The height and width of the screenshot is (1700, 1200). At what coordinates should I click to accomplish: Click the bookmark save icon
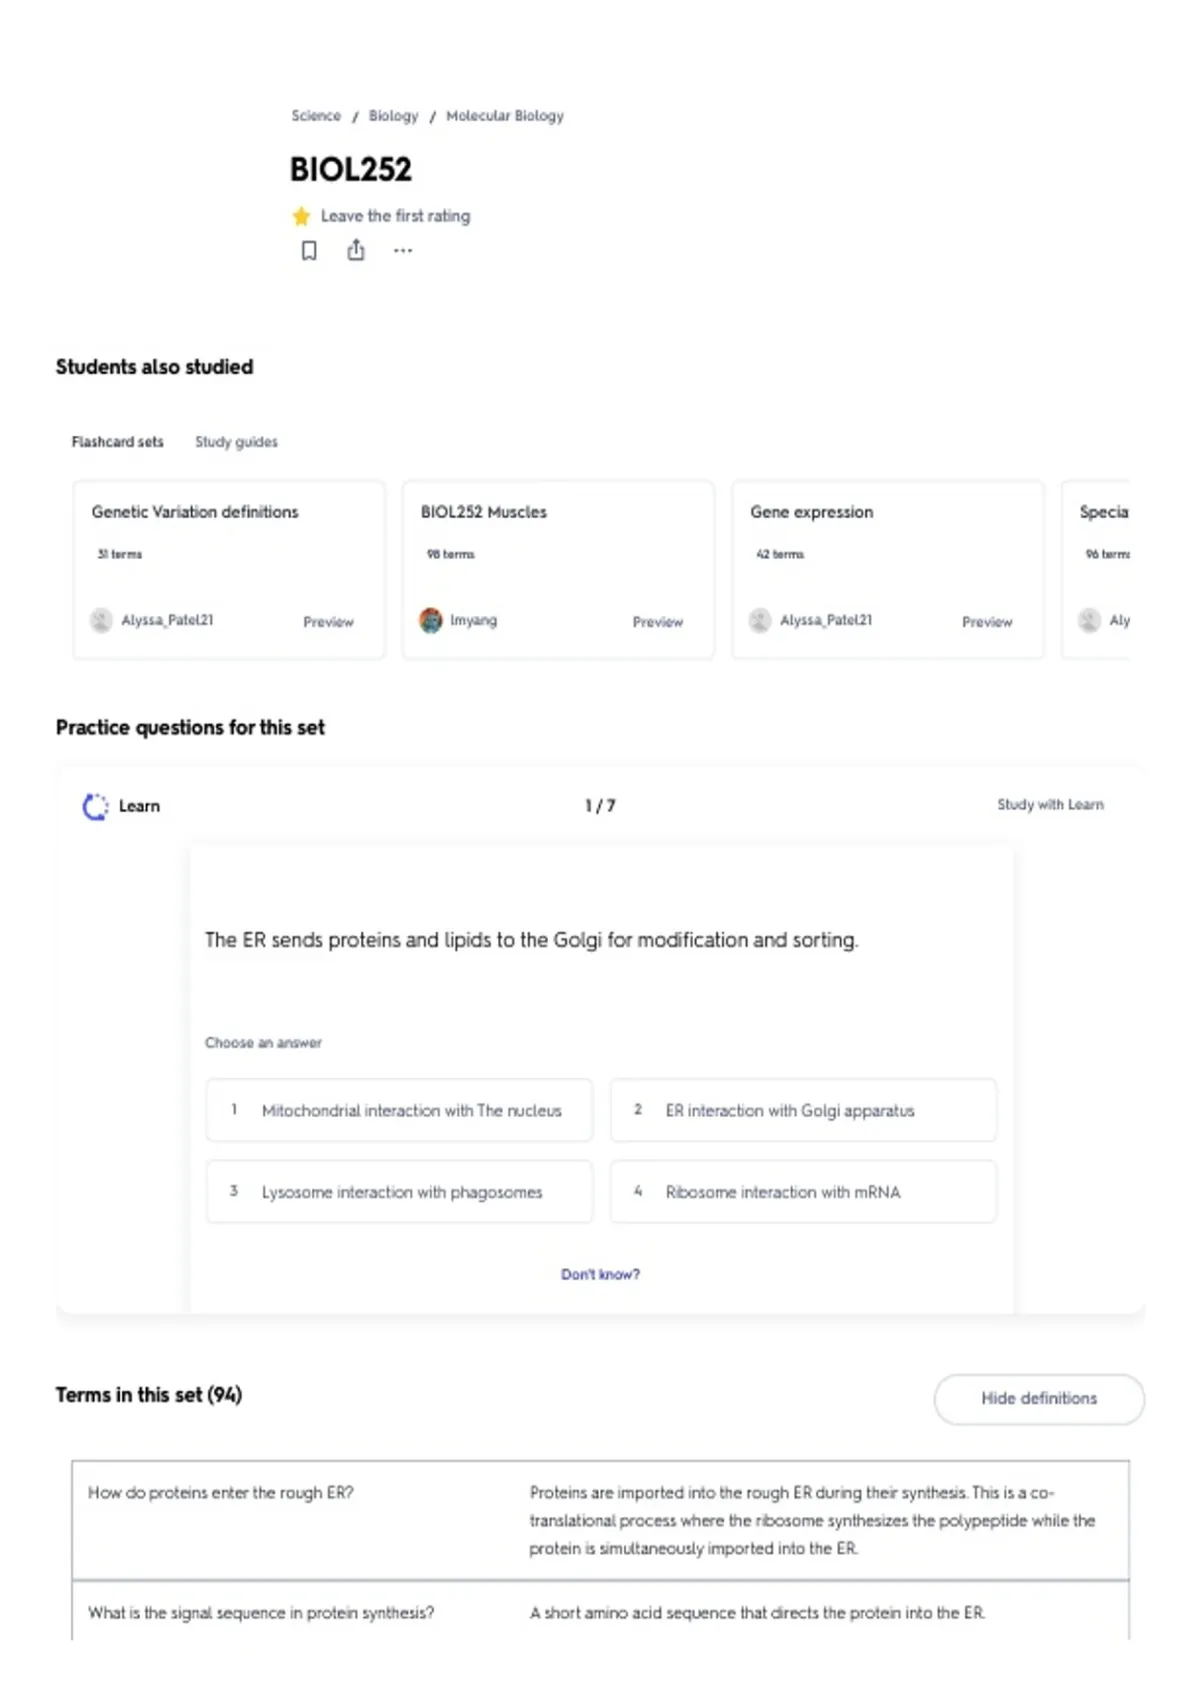[309, 250]
